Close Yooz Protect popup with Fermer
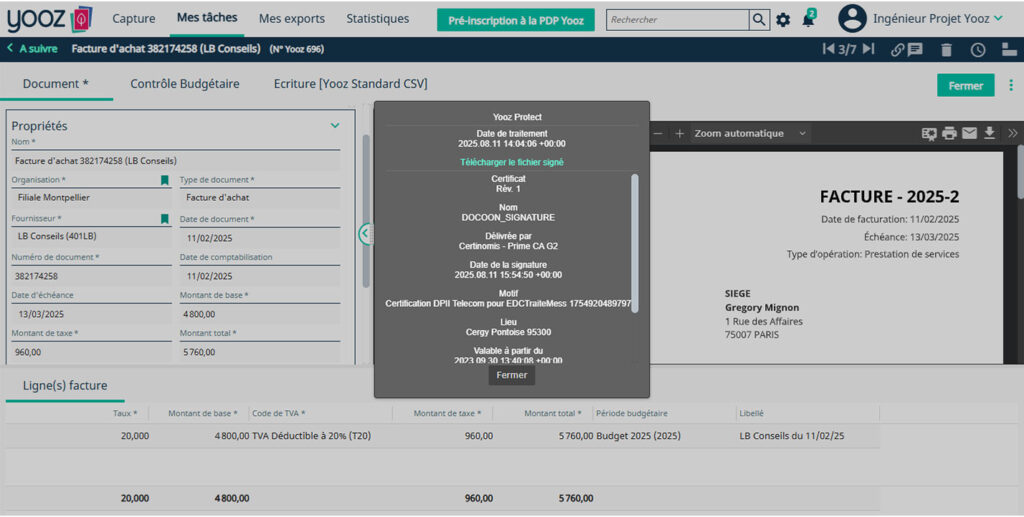 511,375
